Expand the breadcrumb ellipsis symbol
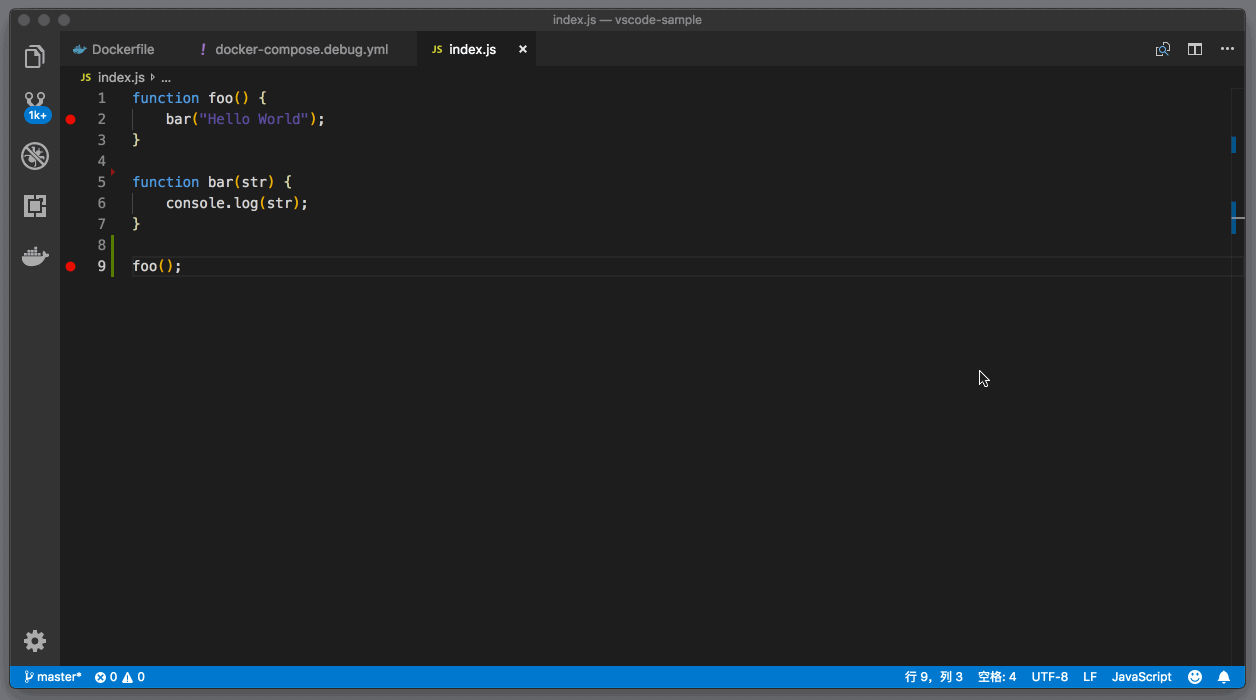1256x700 pixels. (166, 77)
